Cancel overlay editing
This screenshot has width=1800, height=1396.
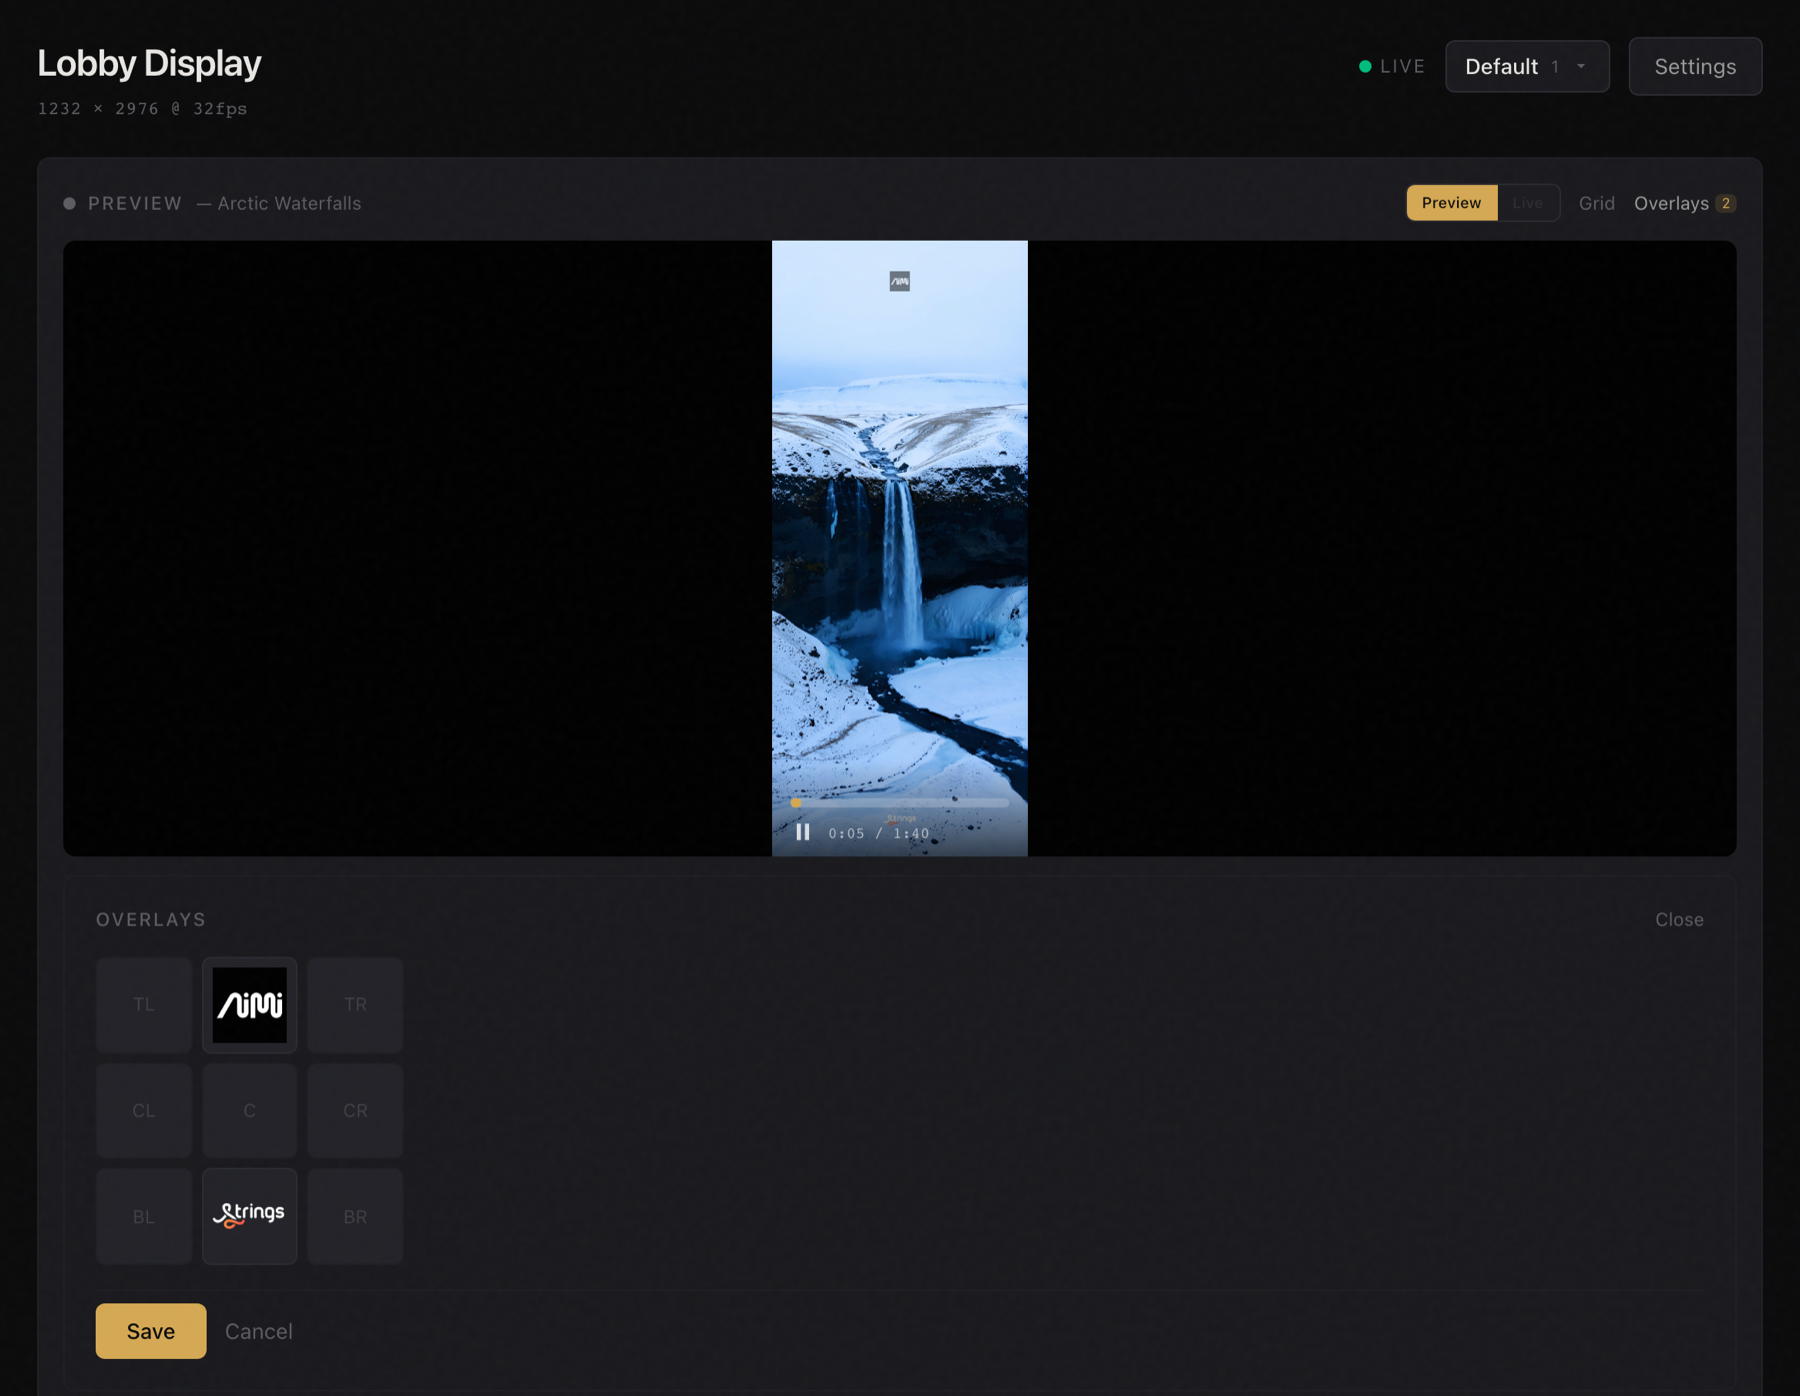[258, 1331]
